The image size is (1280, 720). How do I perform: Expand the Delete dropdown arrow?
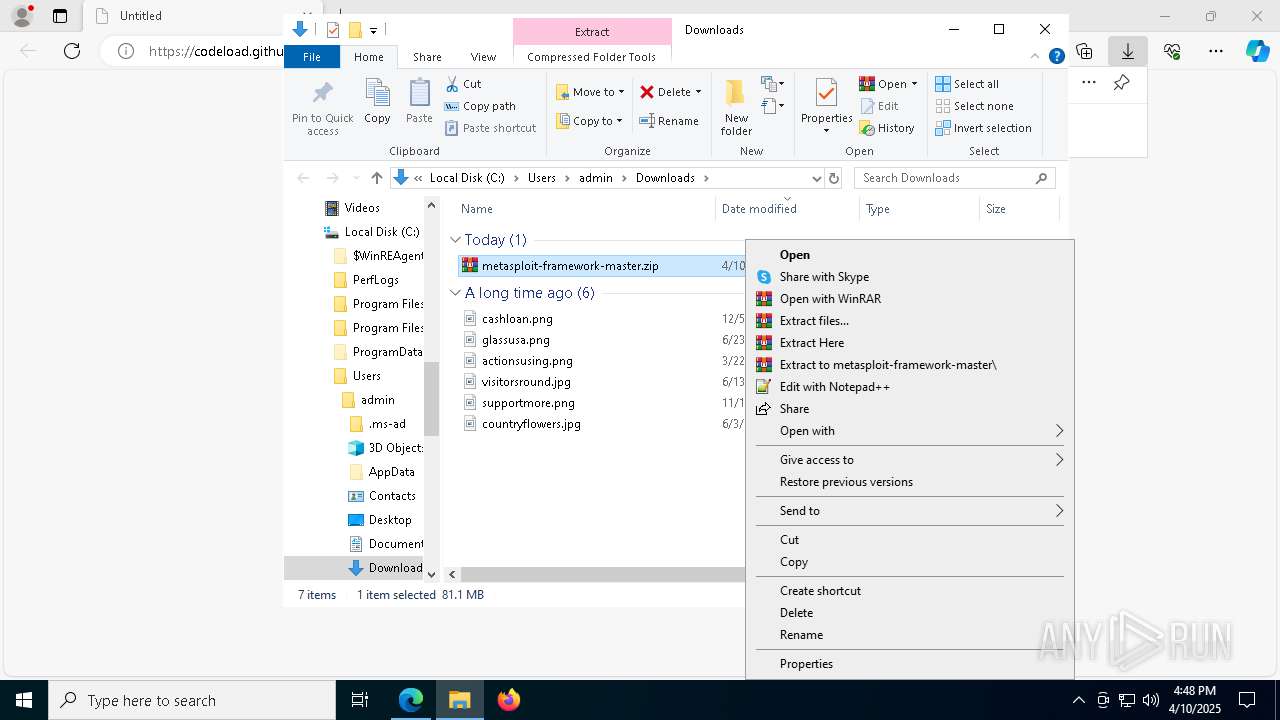[698, 92]
